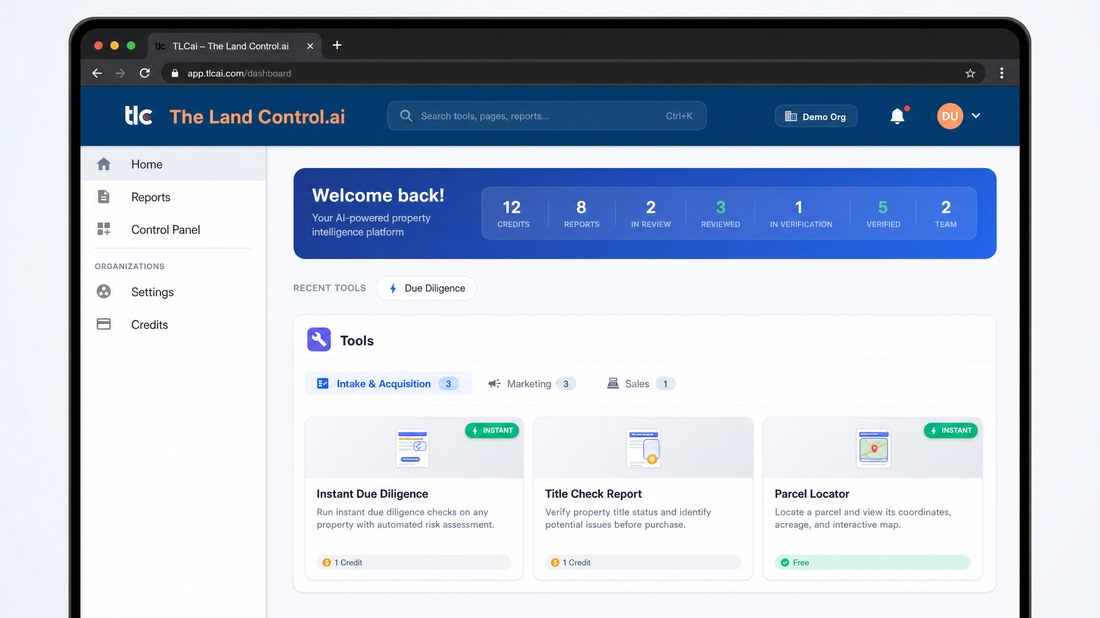Viewport: 1100px width, 618px height.
Task: Open the Title Check Report card title
Action: tap(593, 494)
